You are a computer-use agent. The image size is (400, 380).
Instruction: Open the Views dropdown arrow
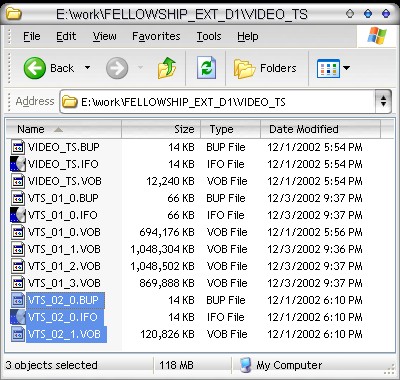click(346, 68)
